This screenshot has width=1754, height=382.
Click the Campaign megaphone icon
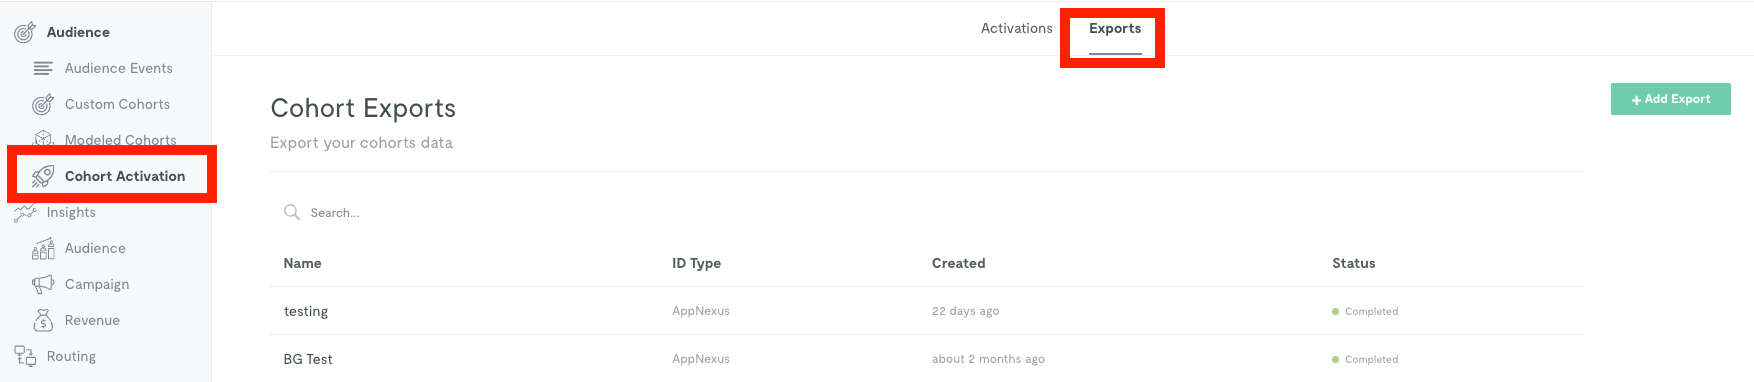[43, 284]
